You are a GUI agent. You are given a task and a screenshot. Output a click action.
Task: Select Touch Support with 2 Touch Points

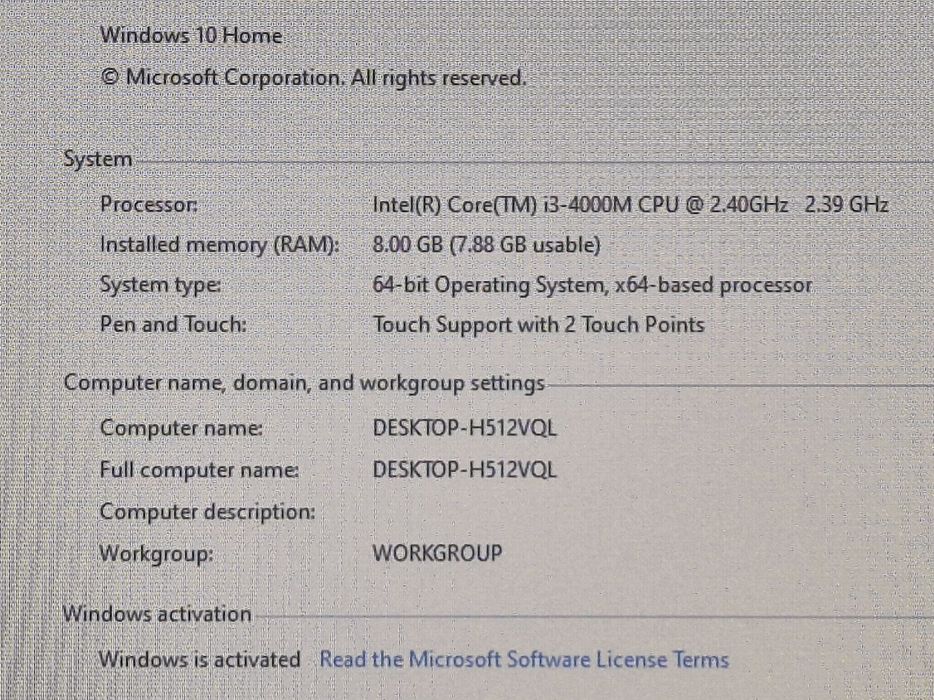click(x=538, y=325)
